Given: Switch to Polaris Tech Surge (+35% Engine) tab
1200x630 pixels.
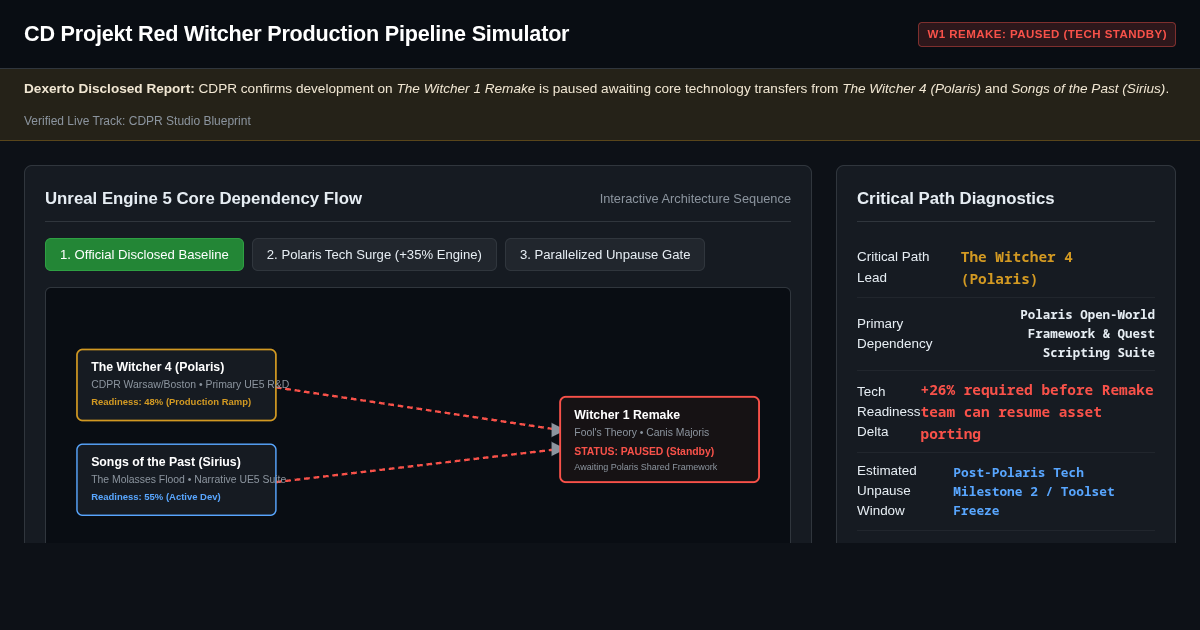Looking at the screenshot, I should coord(374,254).
